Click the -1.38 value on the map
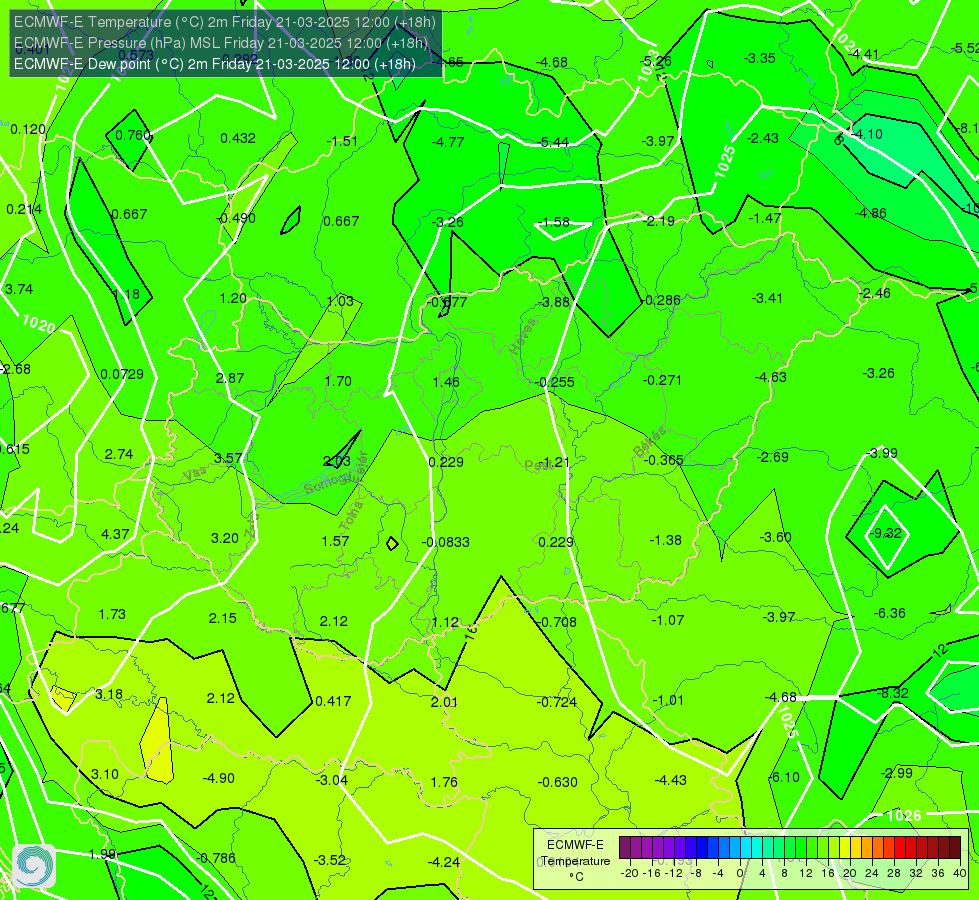This screenshot has height=900, width=979. point(665,540)
